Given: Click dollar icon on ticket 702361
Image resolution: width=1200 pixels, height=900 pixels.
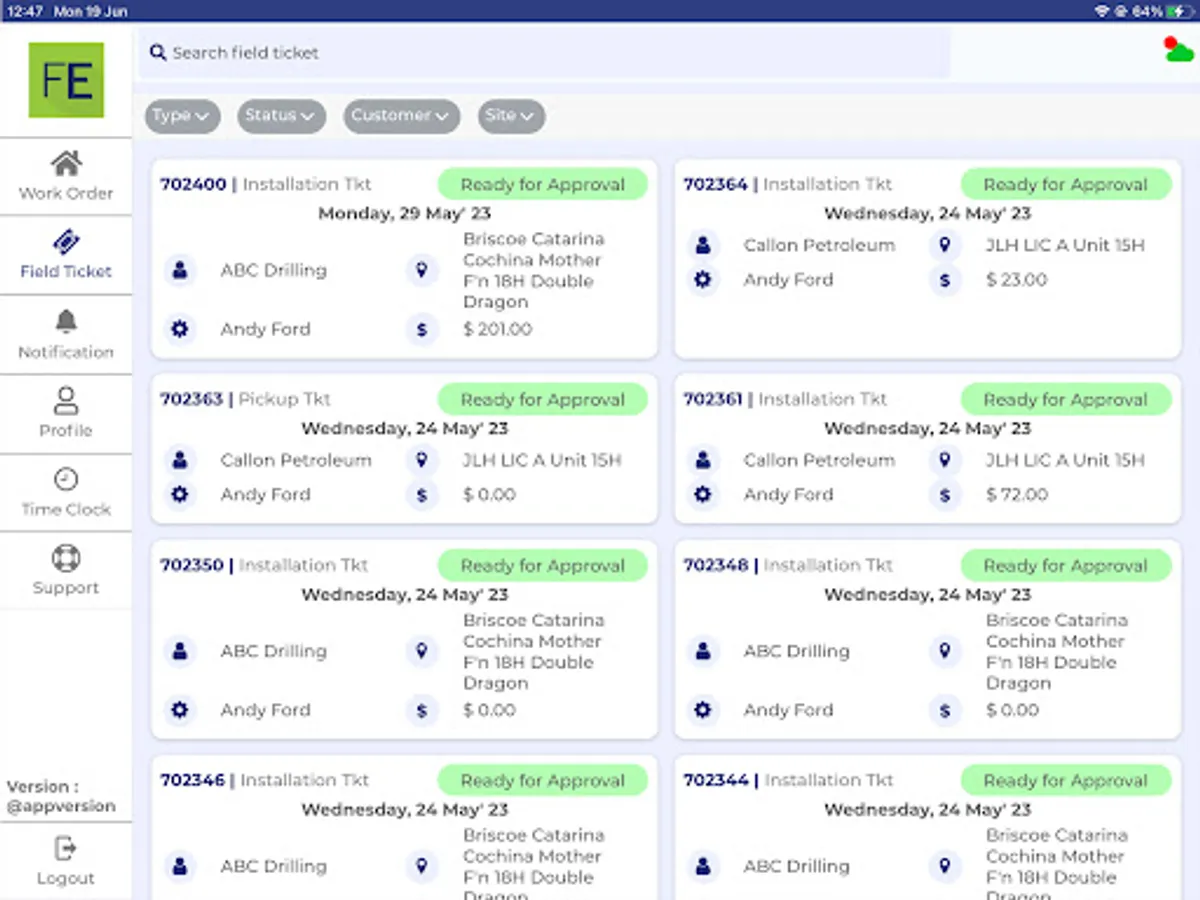Looking at the screenshot, I should point(945,495).
